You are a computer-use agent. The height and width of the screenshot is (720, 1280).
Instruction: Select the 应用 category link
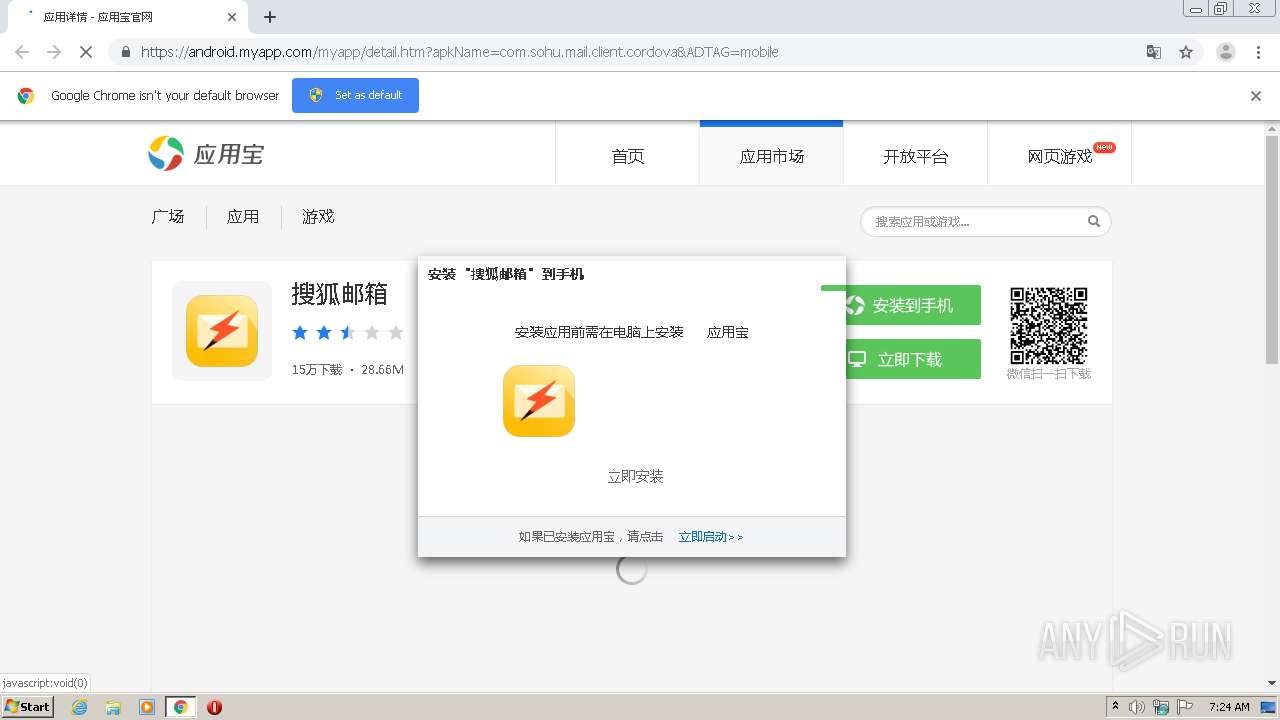click(x=243, y=216)
